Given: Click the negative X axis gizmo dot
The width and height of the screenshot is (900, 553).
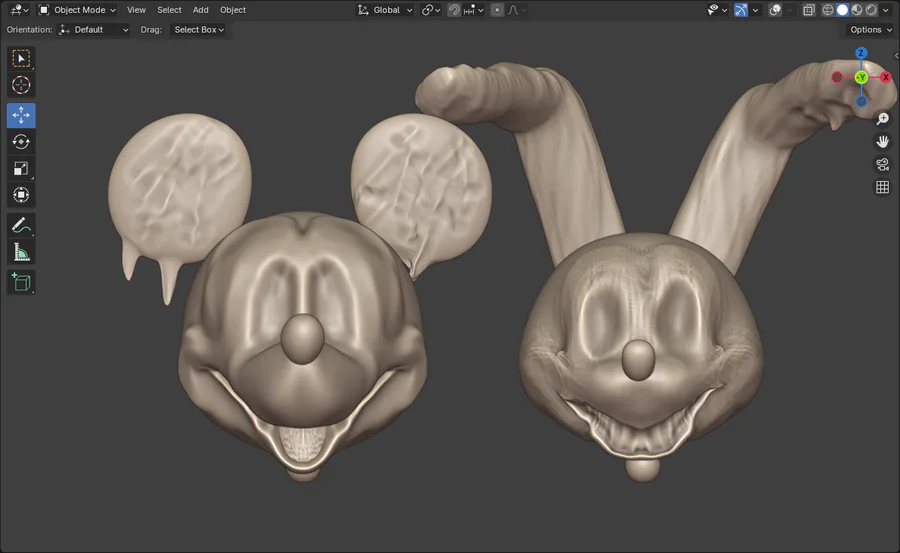Looking at the screenshot, I should [837, 77].
